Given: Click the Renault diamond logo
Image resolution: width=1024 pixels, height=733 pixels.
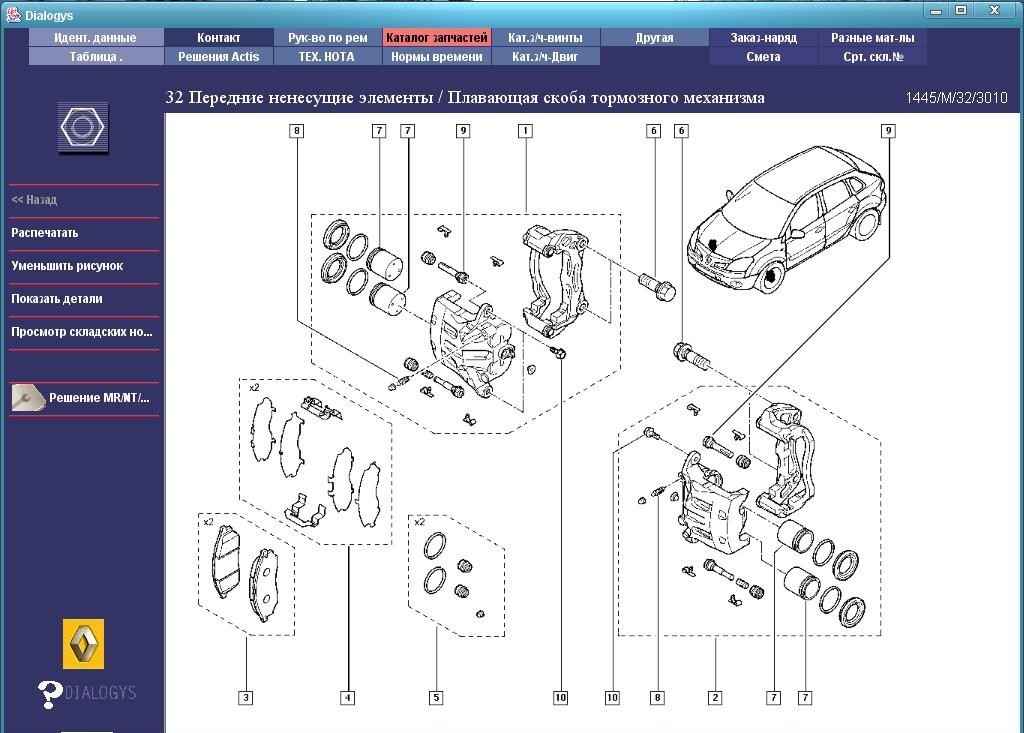Looking at the screenshot, I should (83, 643).
